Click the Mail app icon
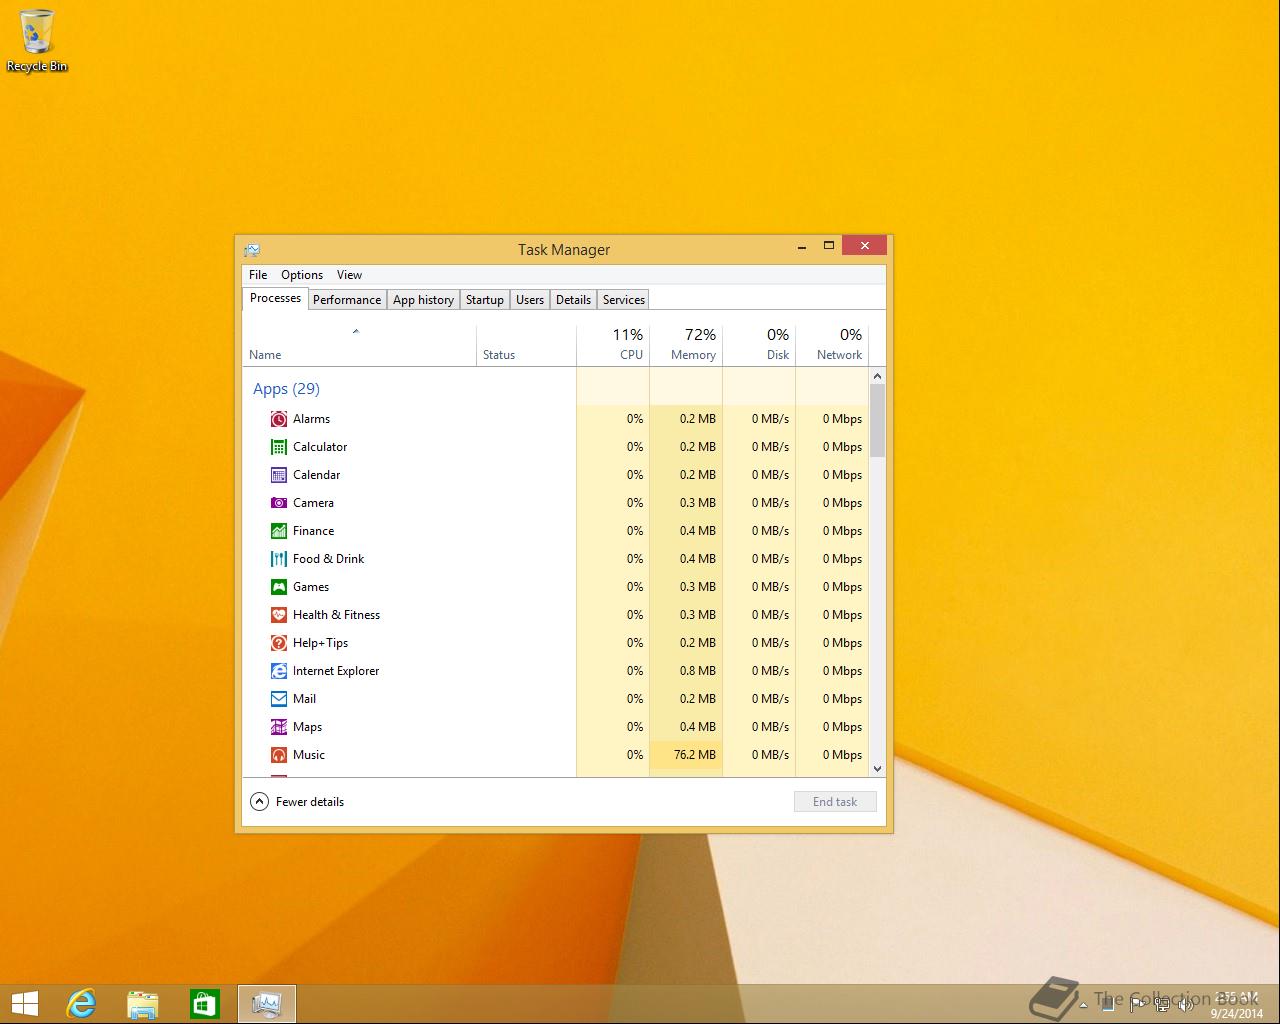1280x1024 pixels. coord(279,699)
